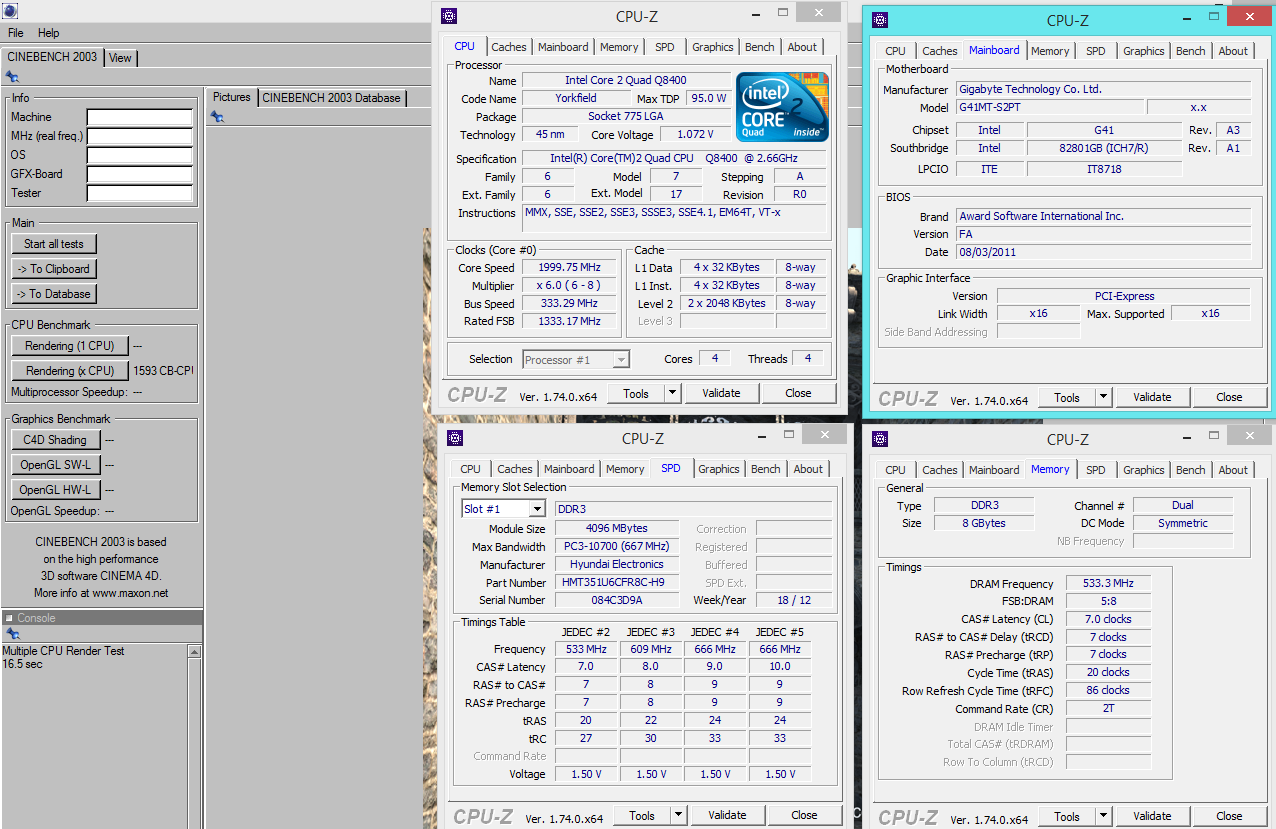Click the pin icon under the Pictures tab

pos(217,117)
